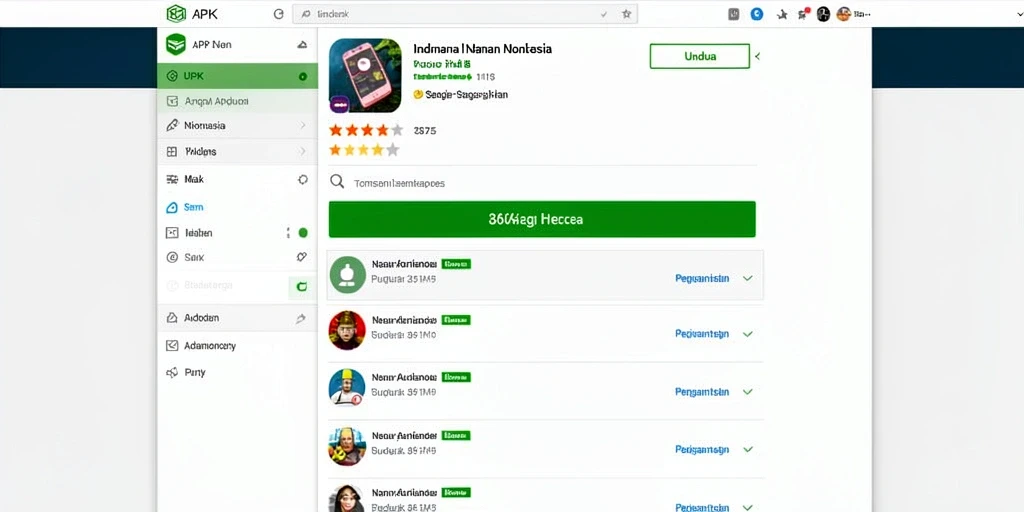The height and width of the screenshot is (512, 1024).
Task: Open the Sark sidebar item
Action: 238,257
